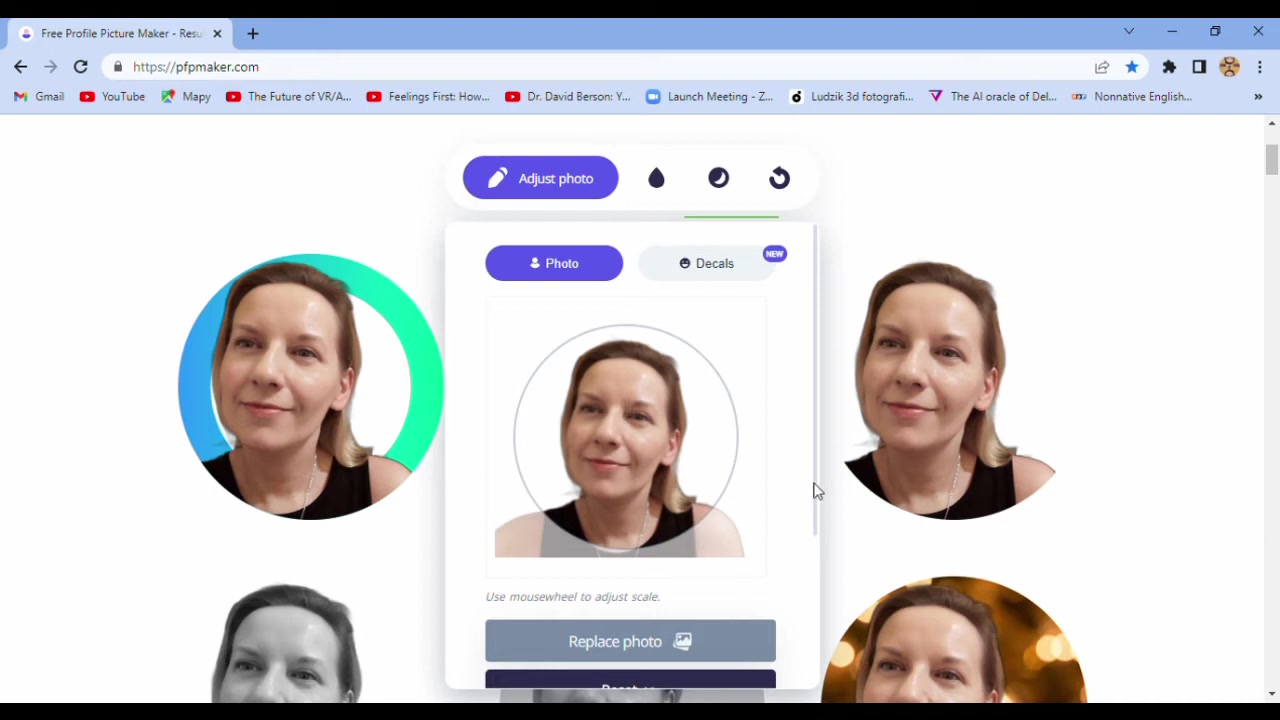Open the Launch Meeting Zoom bookmark
Image resolution: width=1280 pixels, height=720 pixels.
pyautogui.click(x=709, y=97)
